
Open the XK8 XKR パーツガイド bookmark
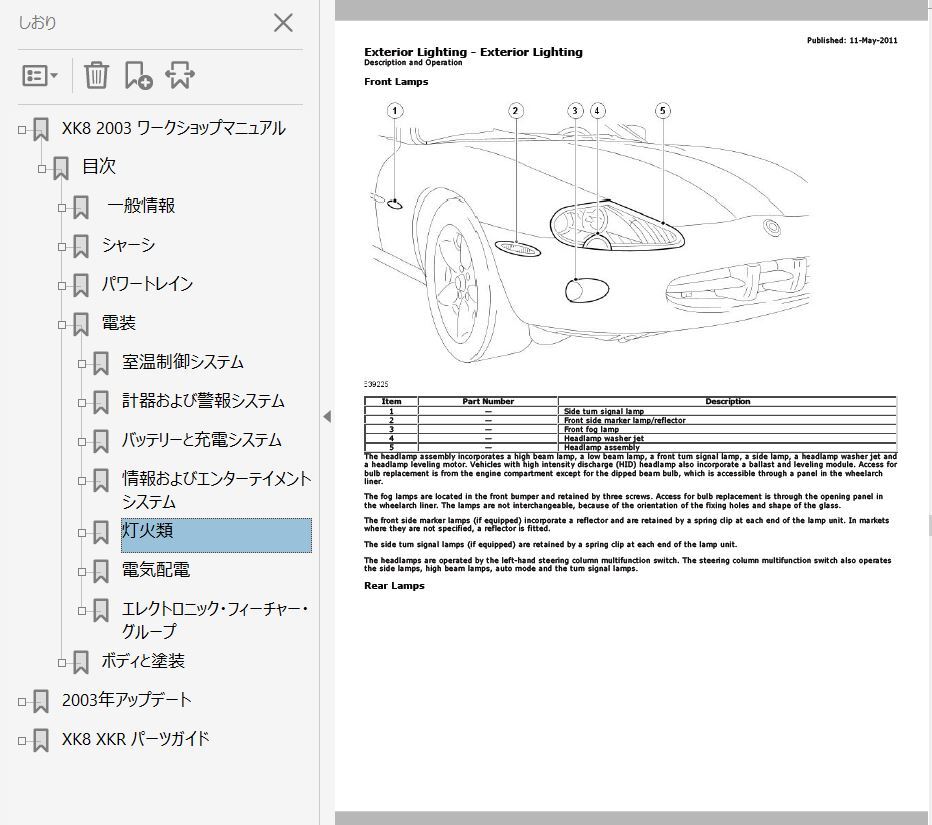coord(136,739)
